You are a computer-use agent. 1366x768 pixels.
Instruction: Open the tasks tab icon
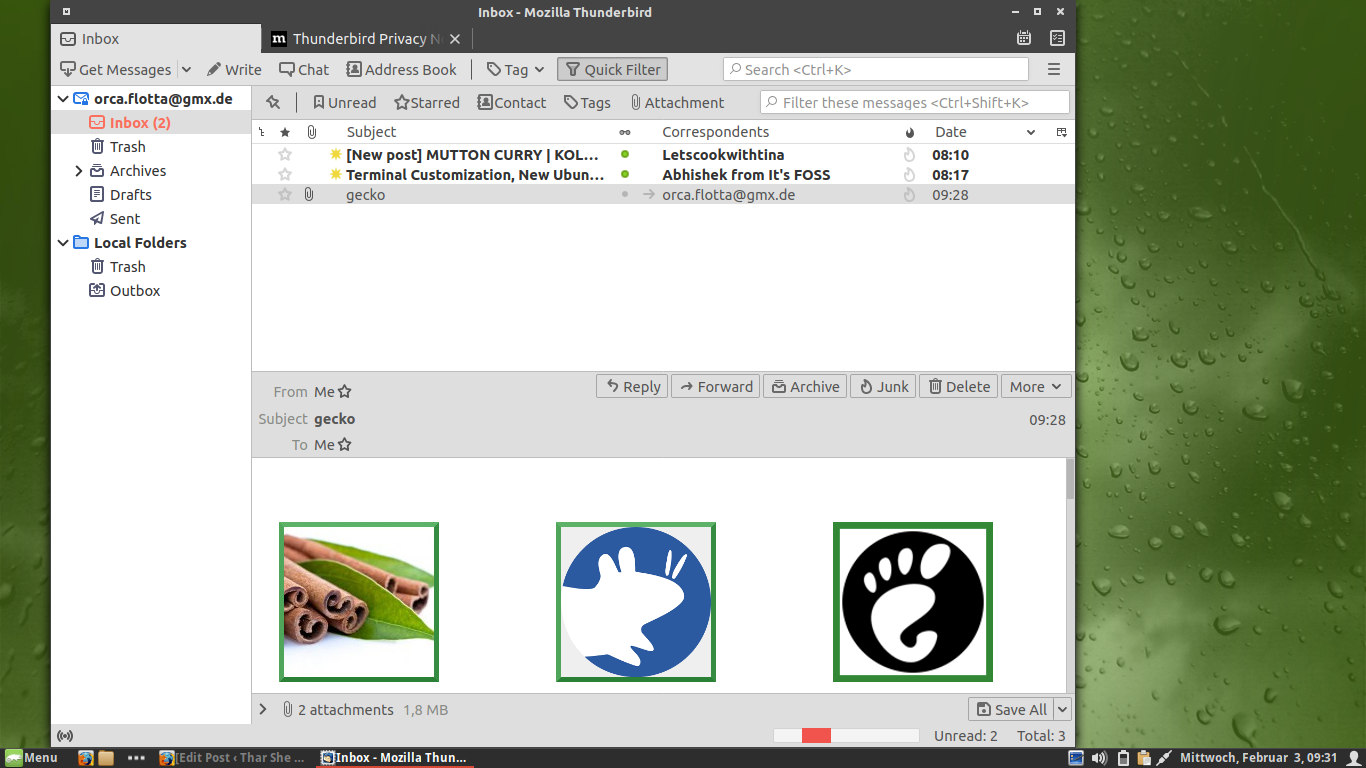(x=1058, y=38)
